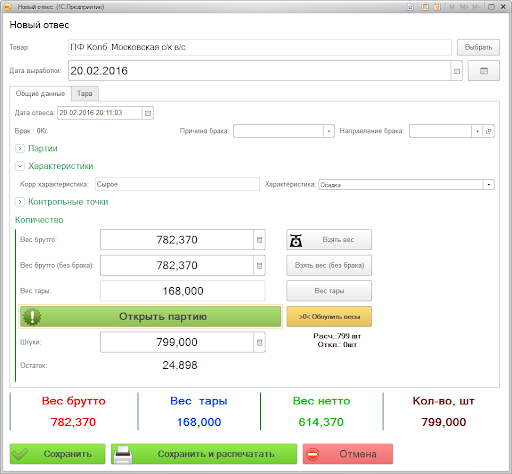The height and width of the screenshot is (474, 512).
Task: Open calculator icon in Вес брутто field
Action: point(259,240)
